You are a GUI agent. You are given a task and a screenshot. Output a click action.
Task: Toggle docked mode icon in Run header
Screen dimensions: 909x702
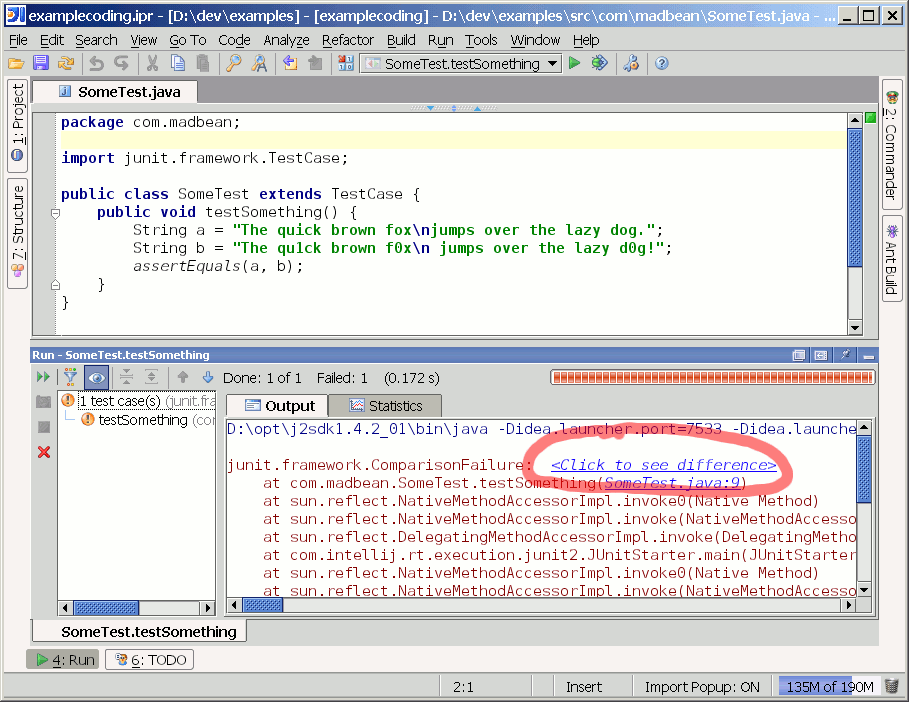coord(821,355)
